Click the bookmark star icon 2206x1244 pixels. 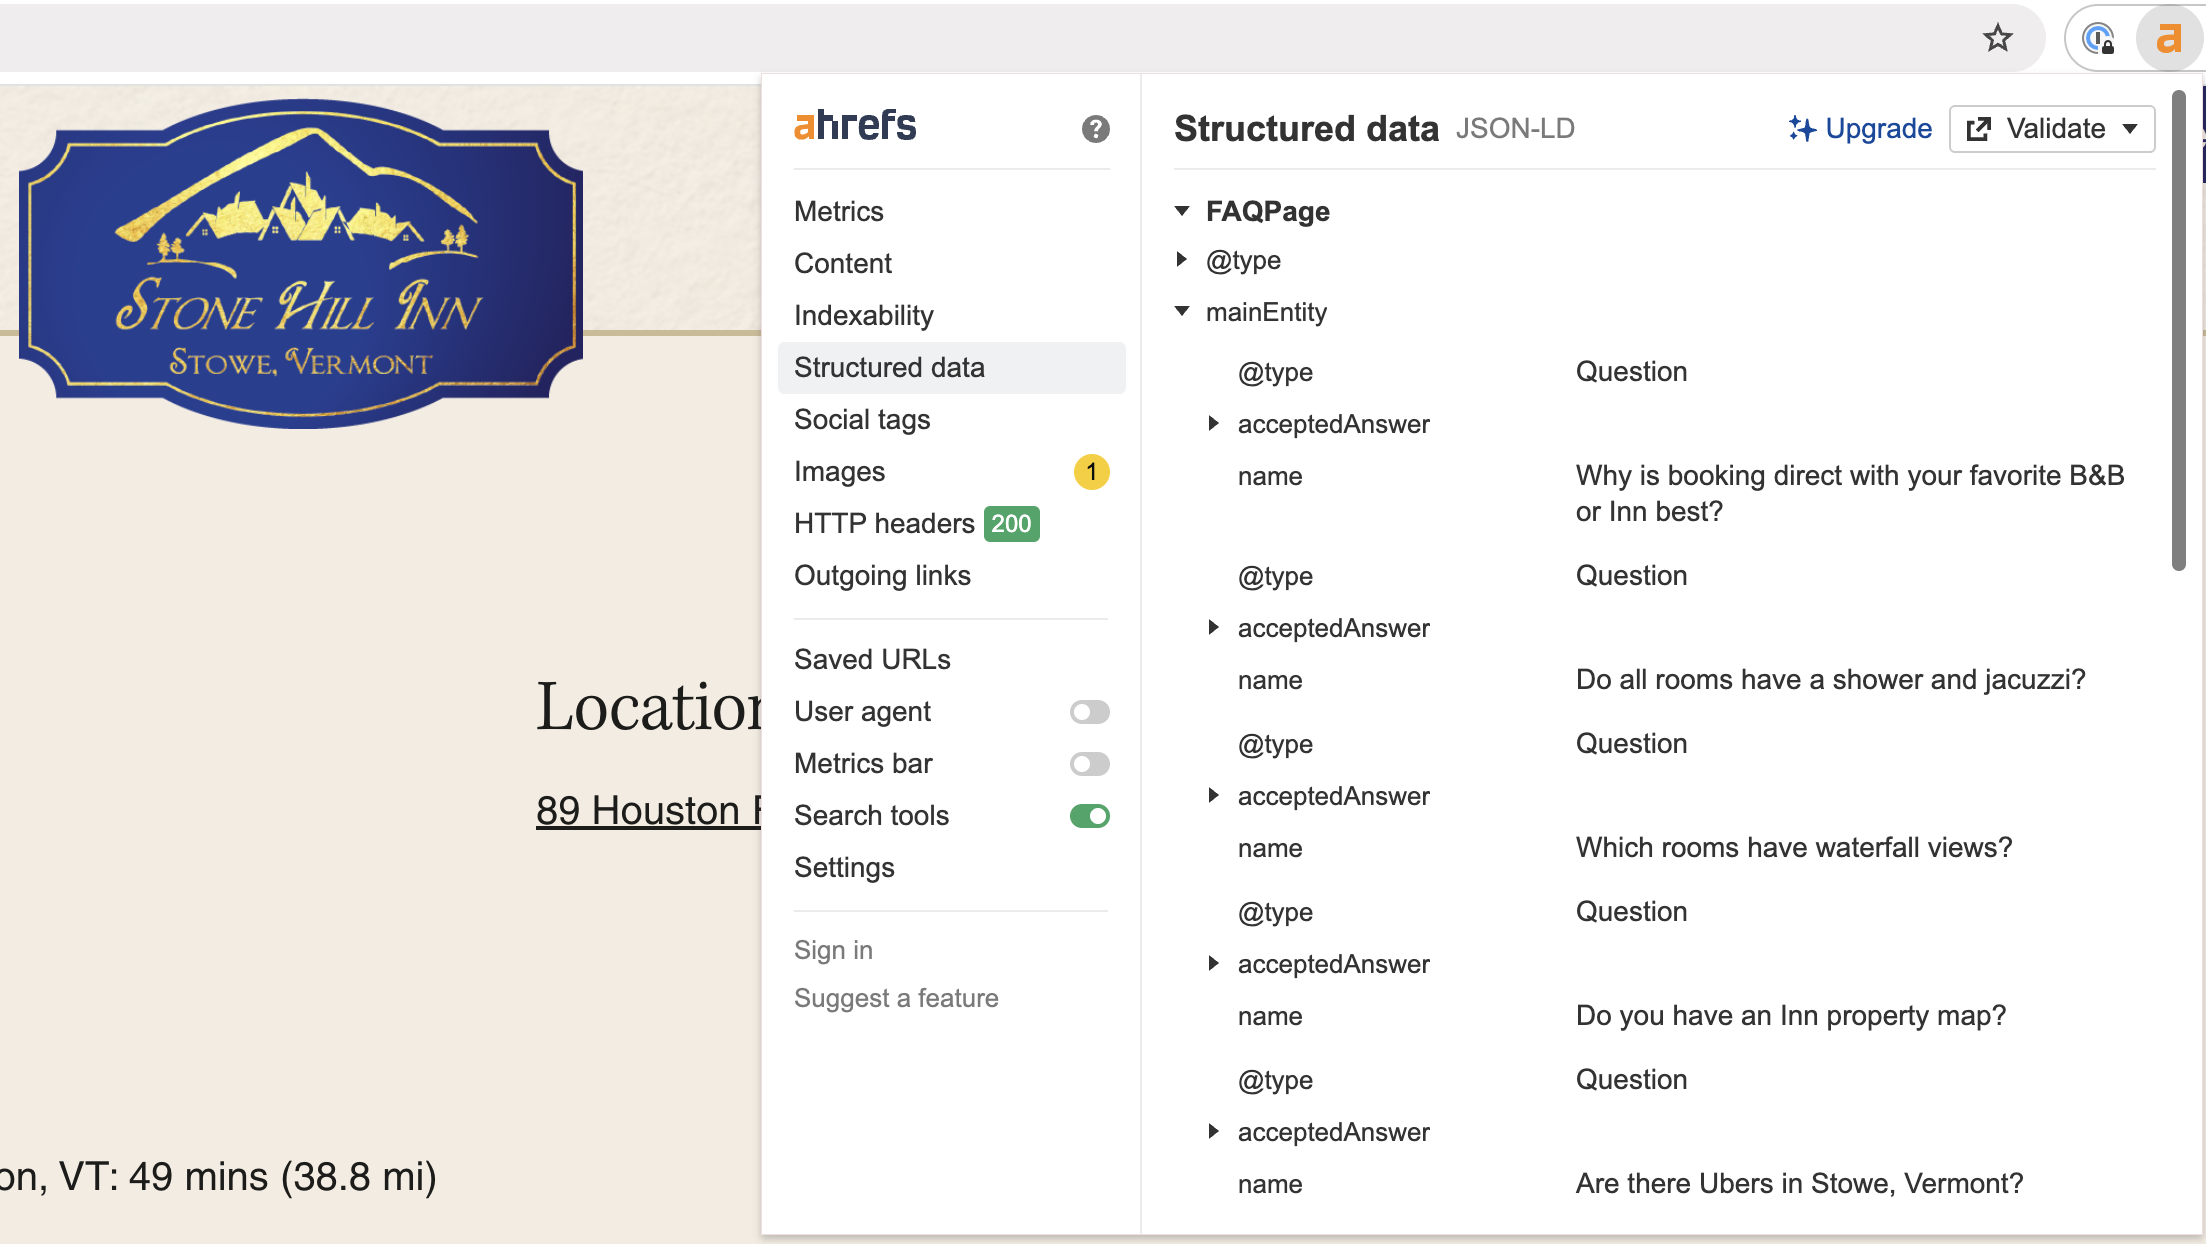pyautogui.click(x=1997, y=38)
